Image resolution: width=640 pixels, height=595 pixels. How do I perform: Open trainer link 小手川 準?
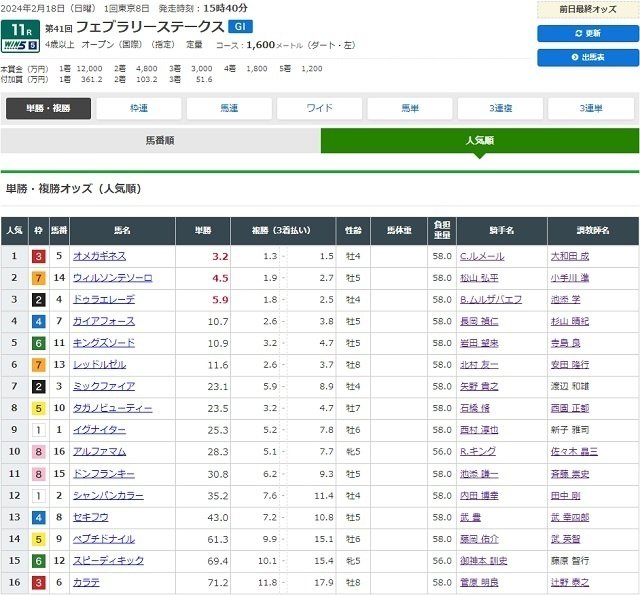pyautogui.click(x=570, y=278)
